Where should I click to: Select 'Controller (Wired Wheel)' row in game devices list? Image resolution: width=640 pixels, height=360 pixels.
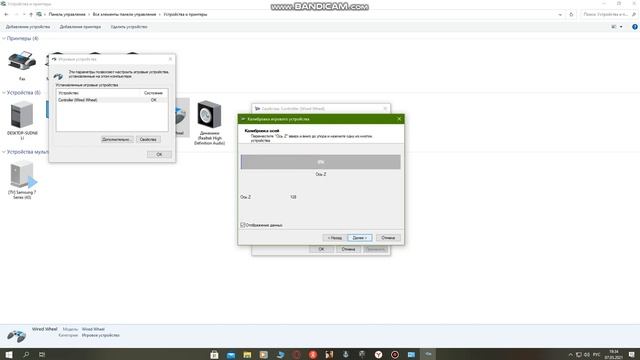112,100
